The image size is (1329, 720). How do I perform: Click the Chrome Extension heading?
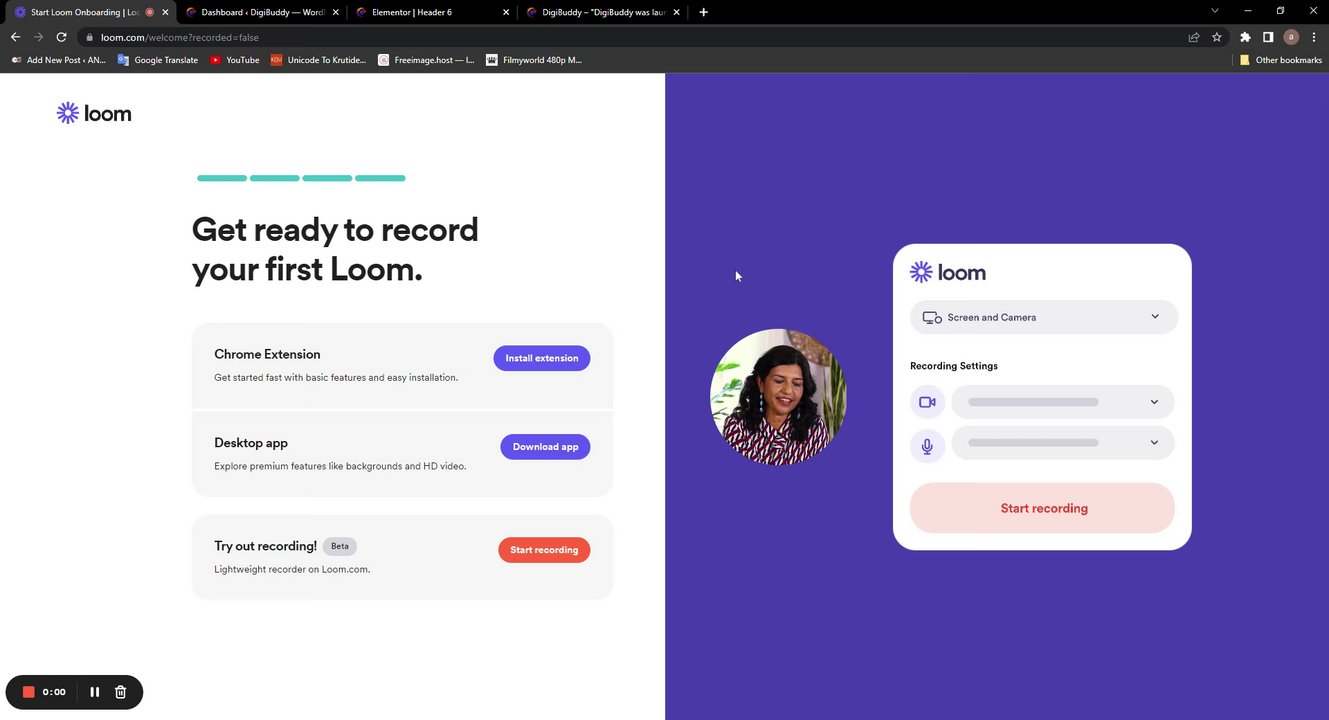pyautogui.click(x=267, y=354)
